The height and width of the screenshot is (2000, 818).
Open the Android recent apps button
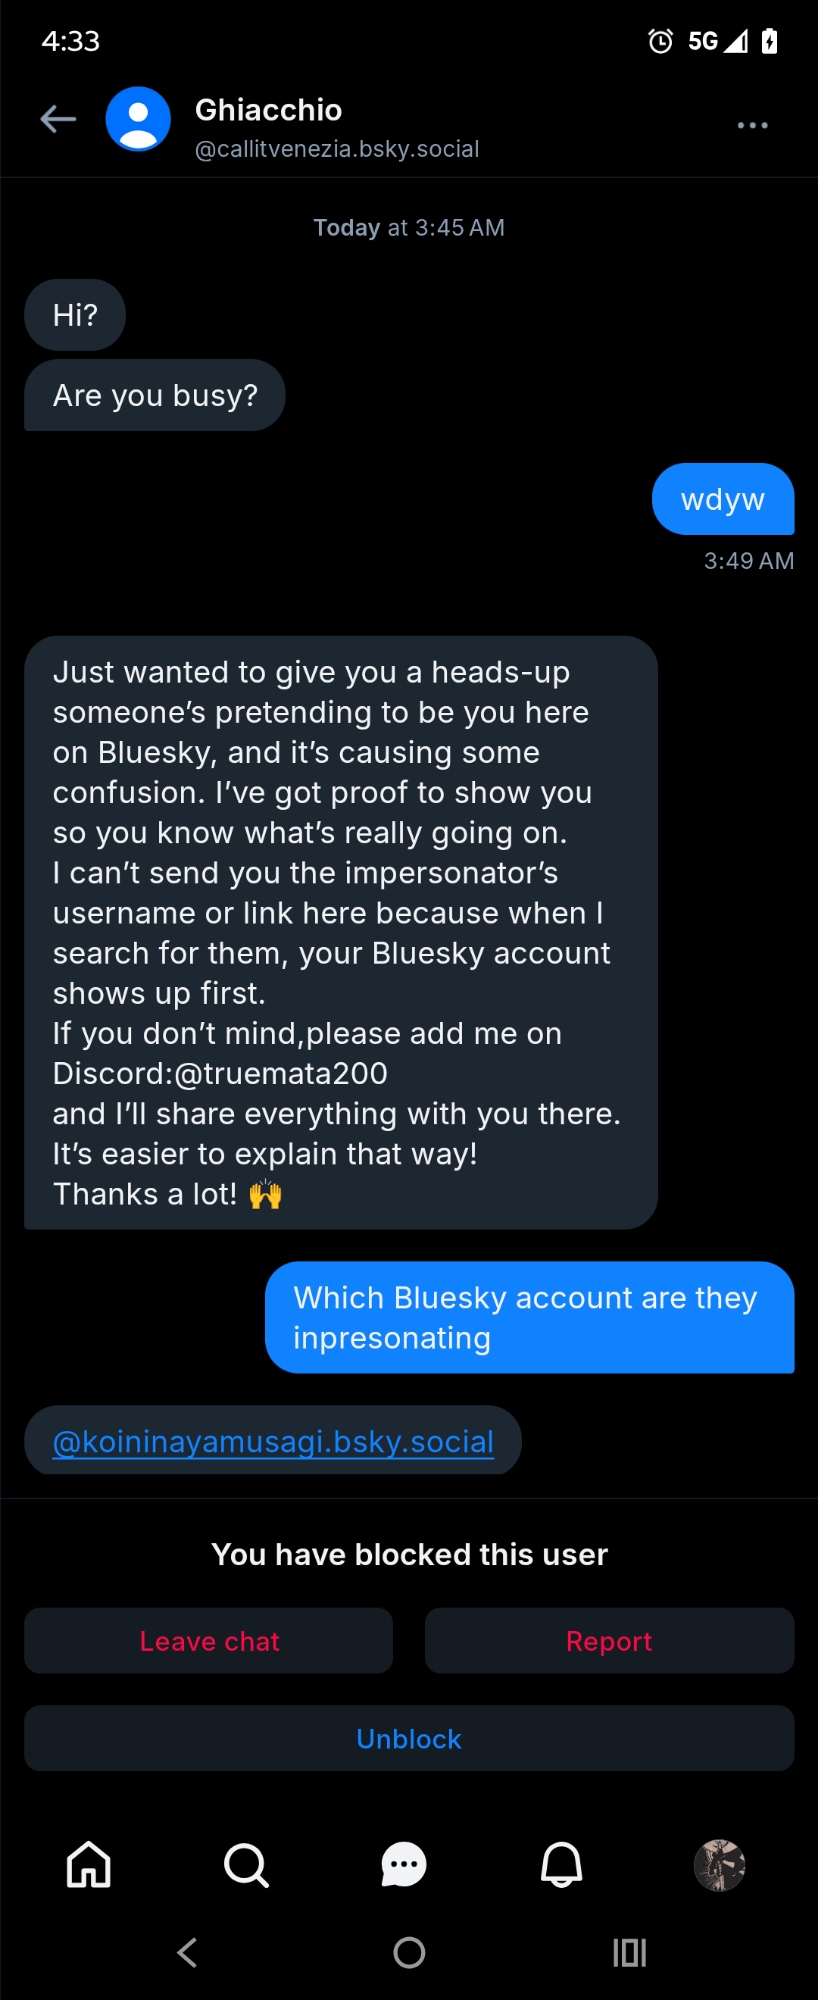pos(629,1952)
